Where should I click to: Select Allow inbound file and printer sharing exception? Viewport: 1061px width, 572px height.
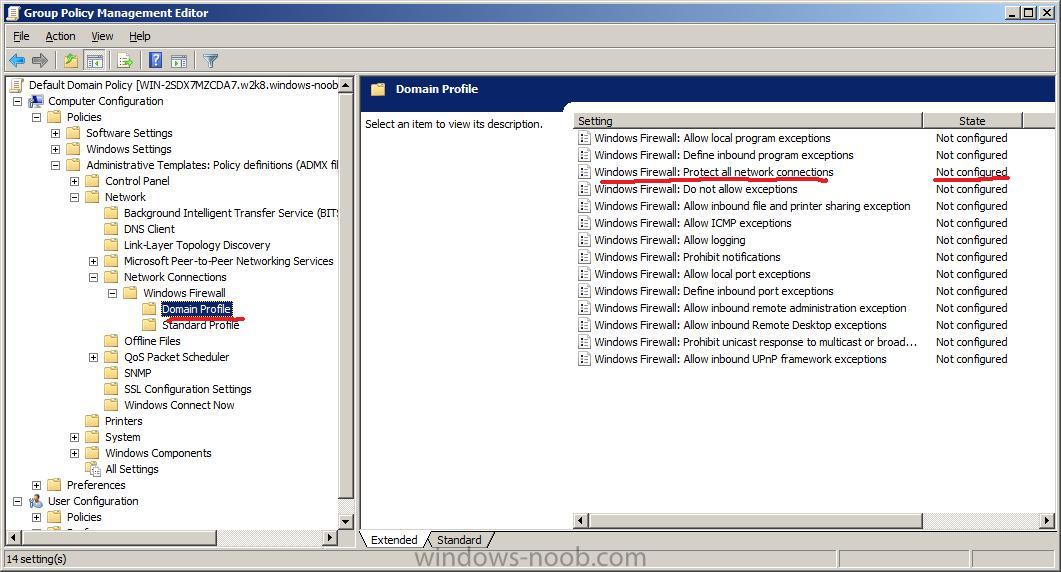coord(752,206)
